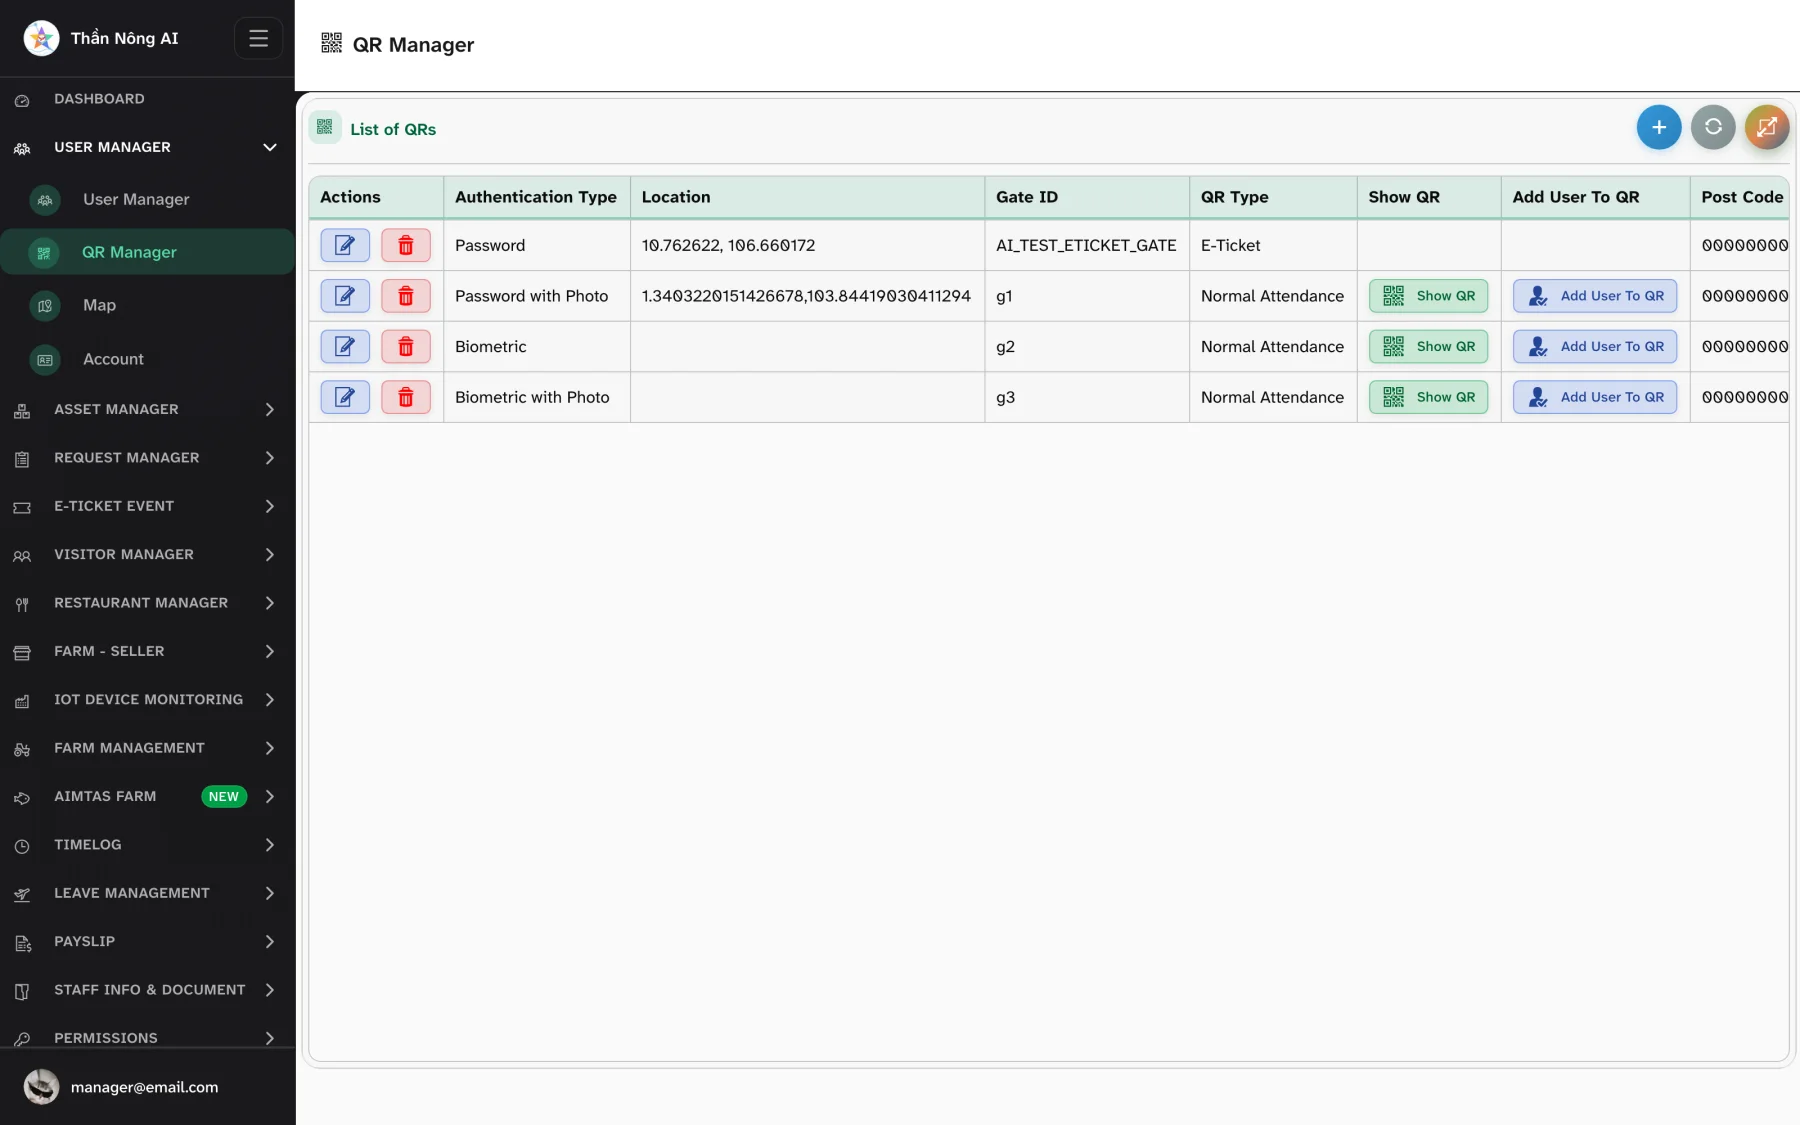
Task: Click the Map sidebar icon
Action: click(45, 306)
